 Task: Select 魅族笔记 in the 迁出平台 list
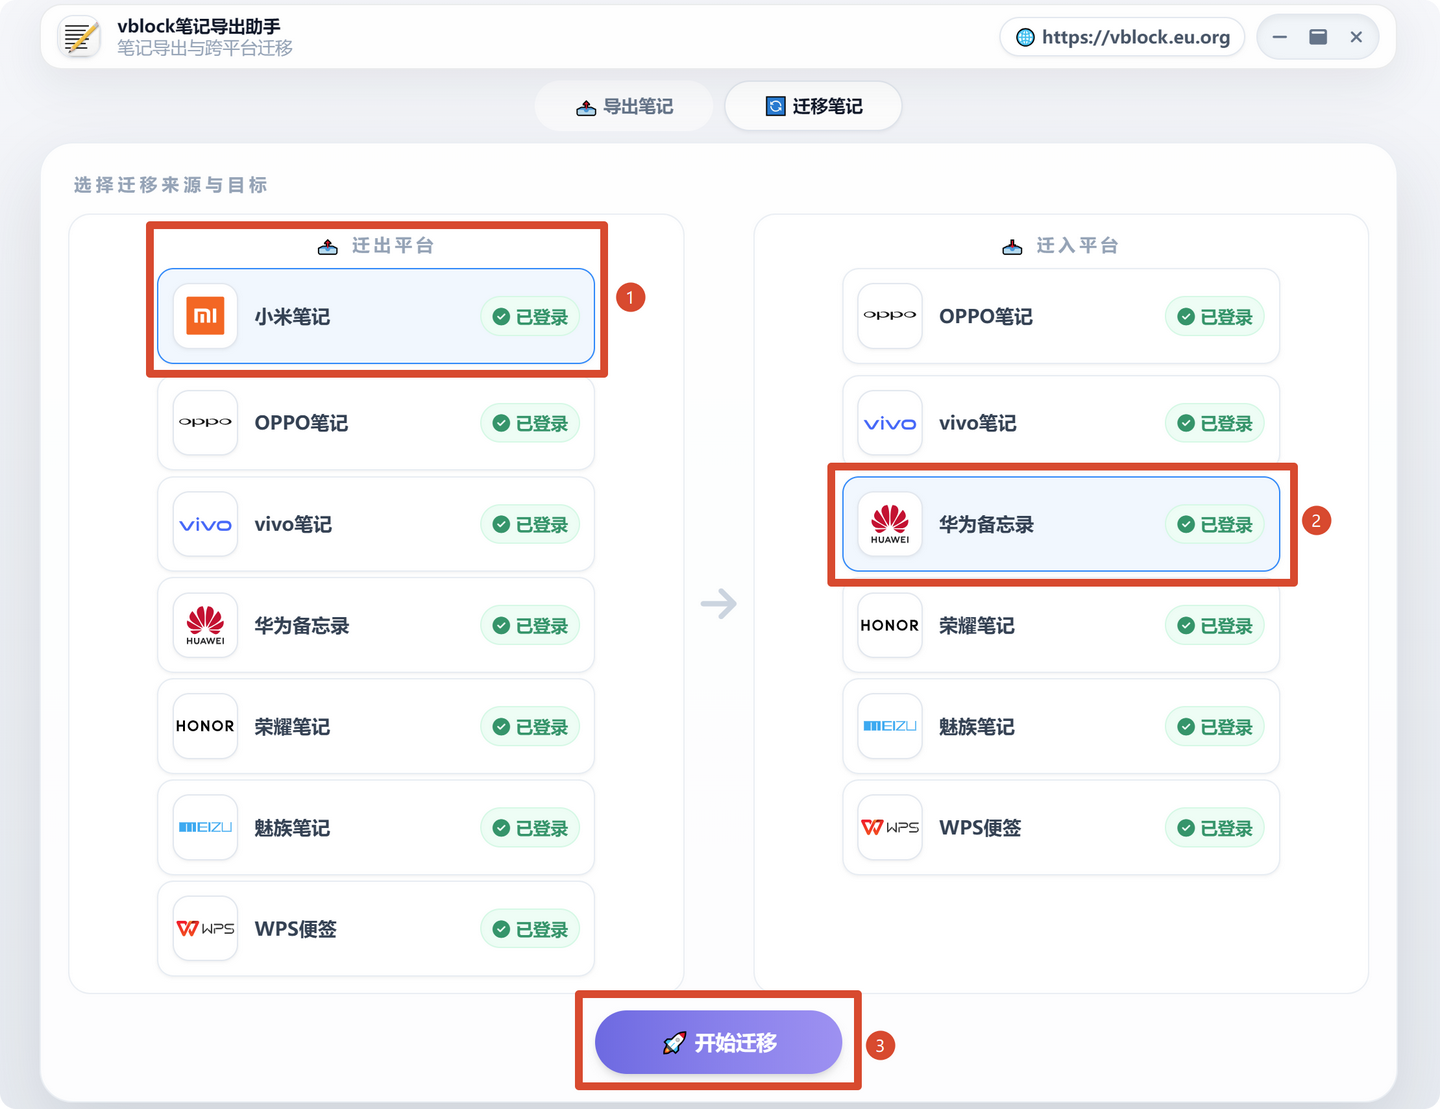pos(376,827)
